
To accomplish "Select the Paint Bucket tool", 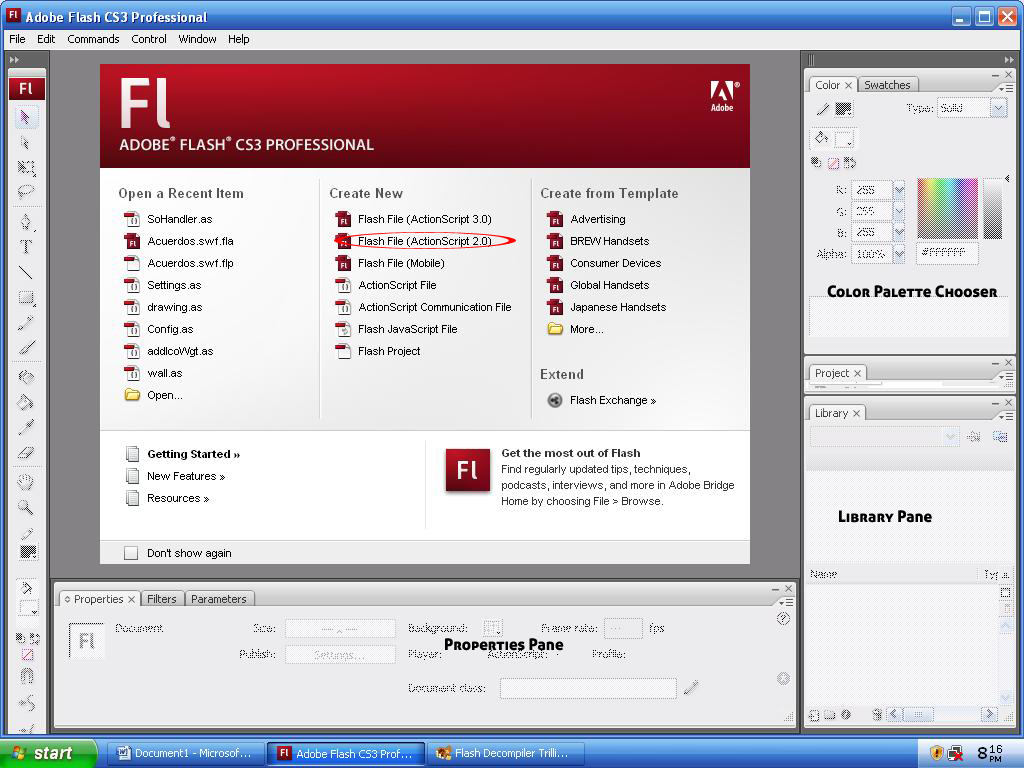I will (x=26, y=402).
